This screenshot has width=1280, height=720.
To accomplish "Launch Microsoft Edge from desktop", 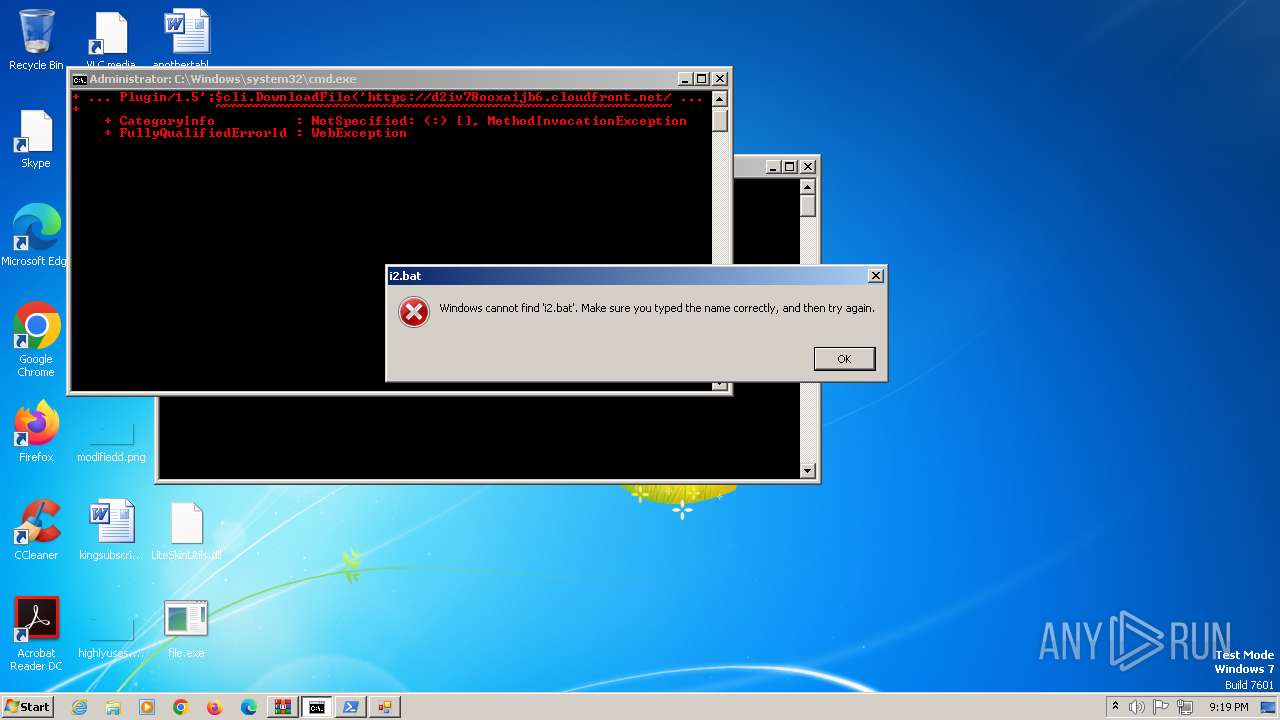I will point(36,236).
